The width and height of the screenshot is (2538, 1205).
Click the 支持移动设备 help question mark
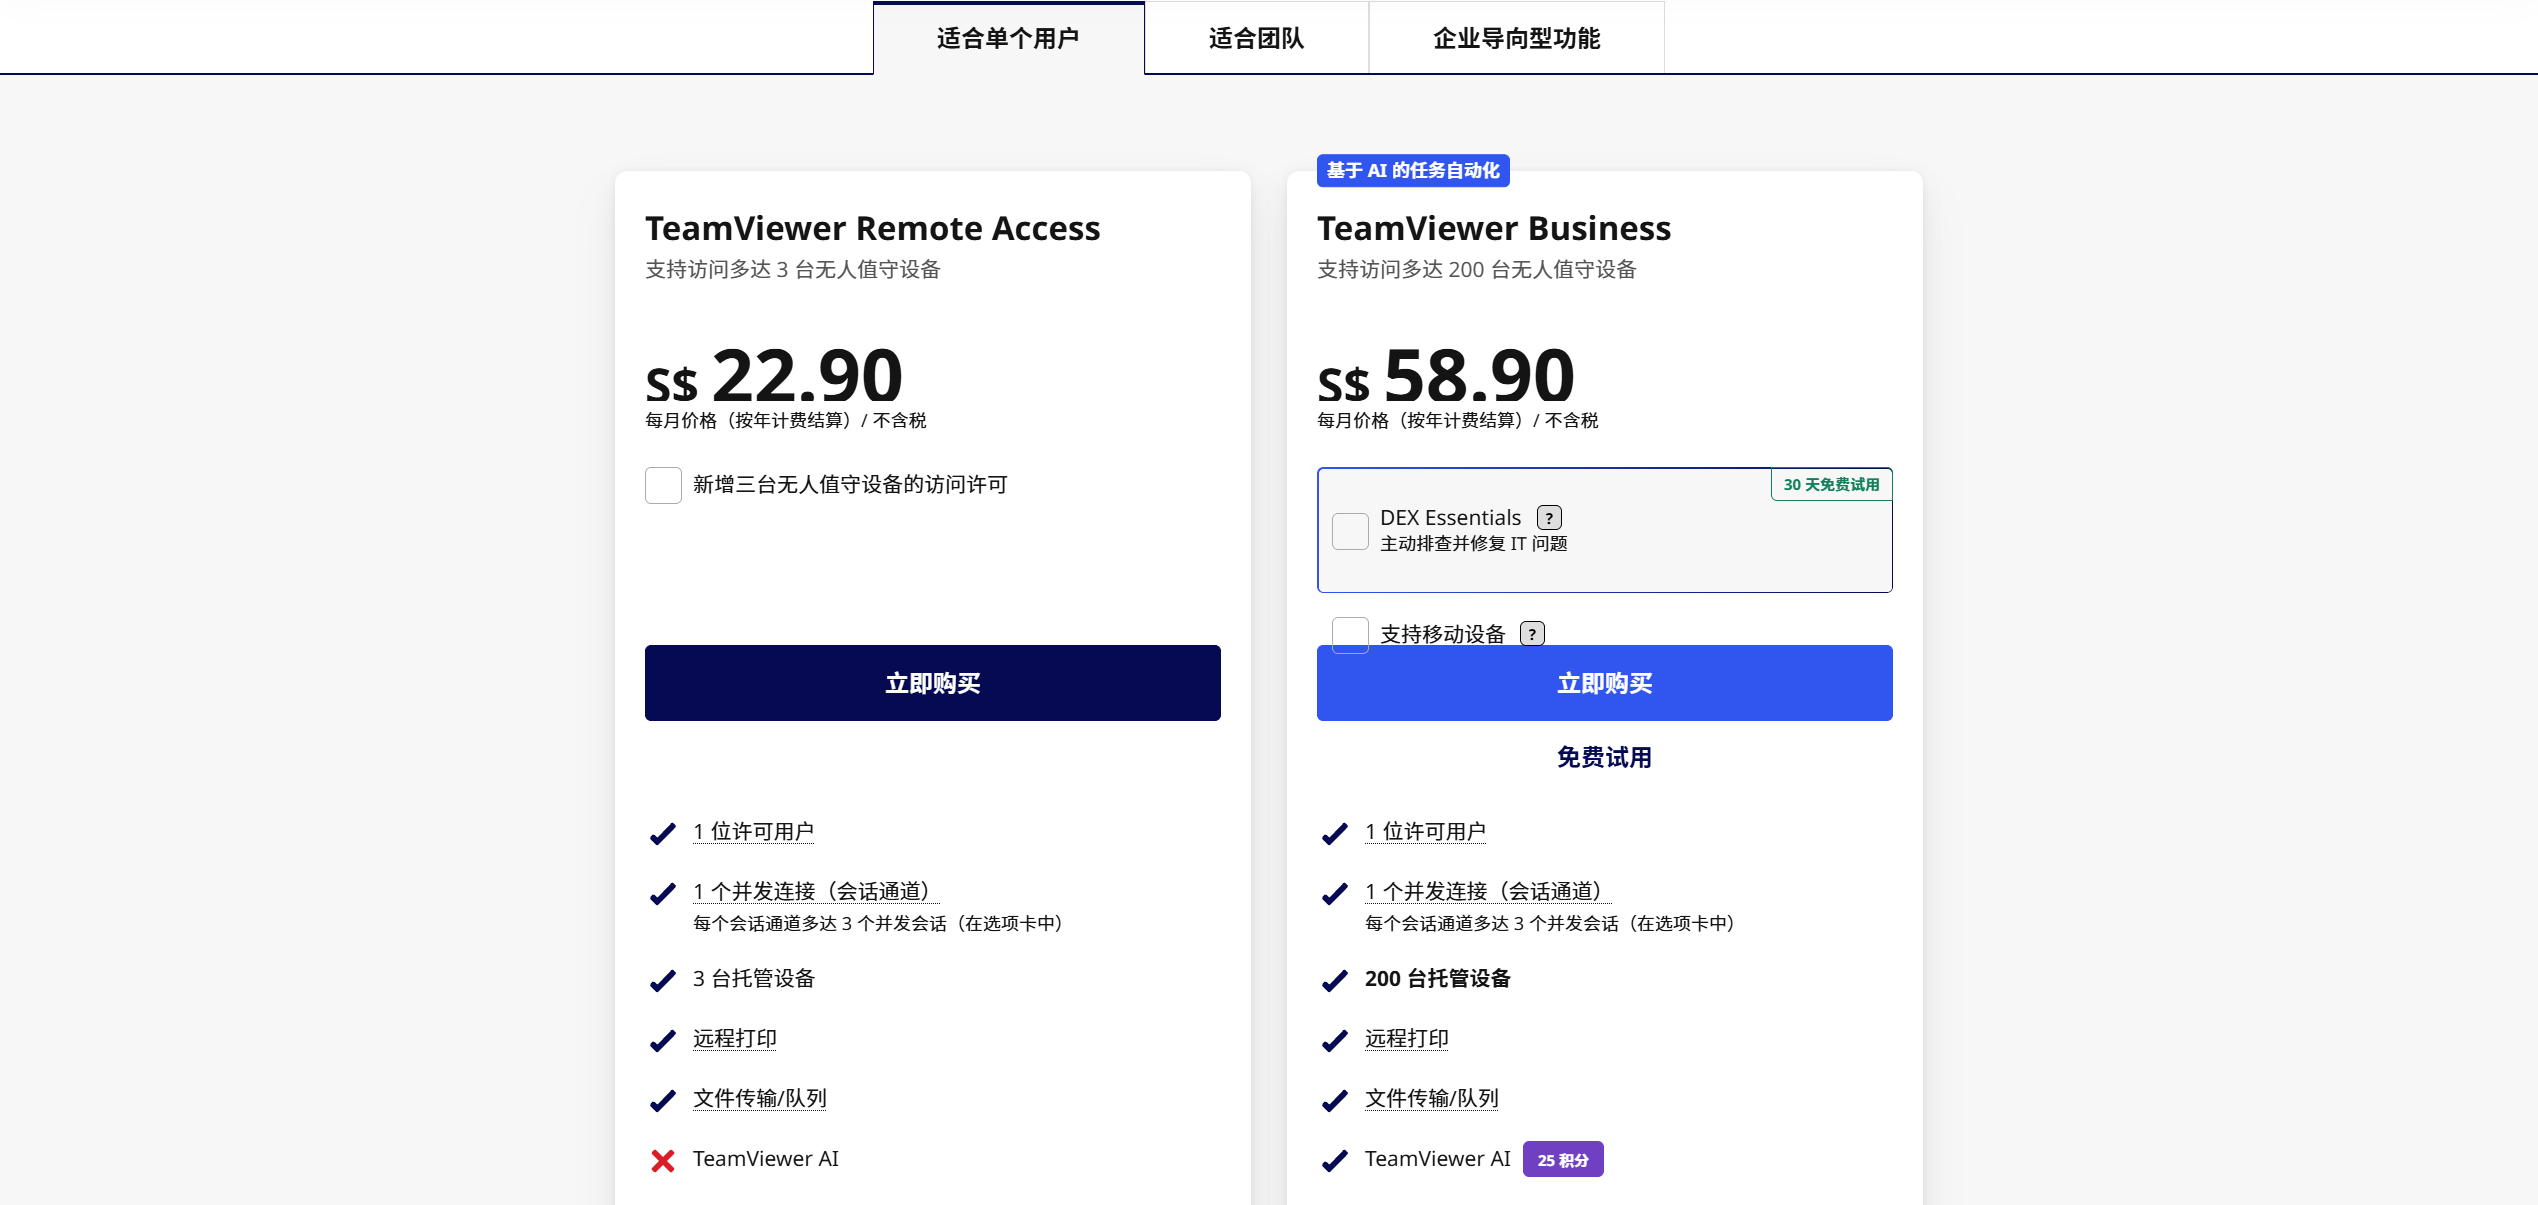coord(1532,634)
